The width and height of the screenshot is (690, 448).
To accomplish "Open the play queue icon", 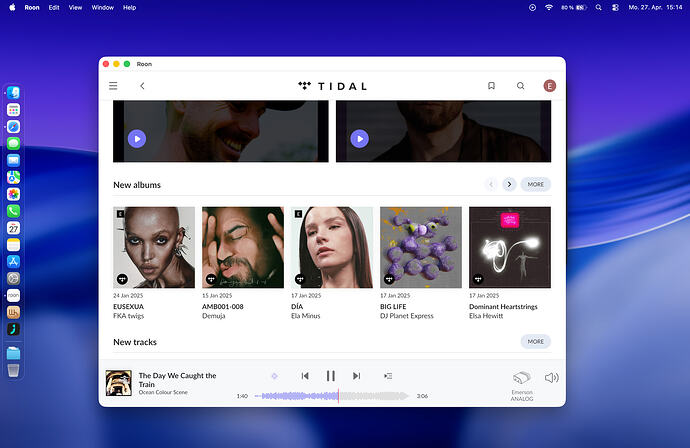I will point(388,376).
